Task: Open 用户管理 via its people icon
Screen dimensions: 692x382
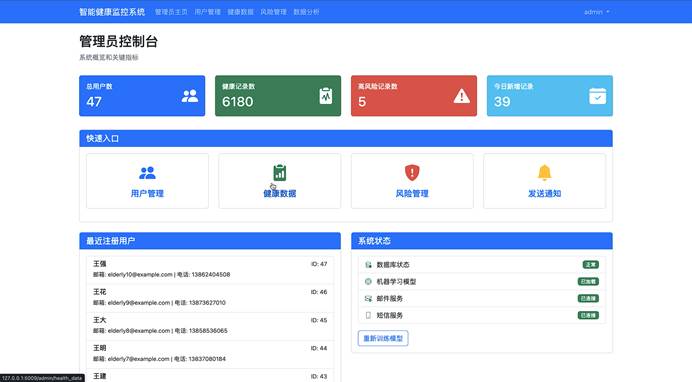Action: click(147, 172)
